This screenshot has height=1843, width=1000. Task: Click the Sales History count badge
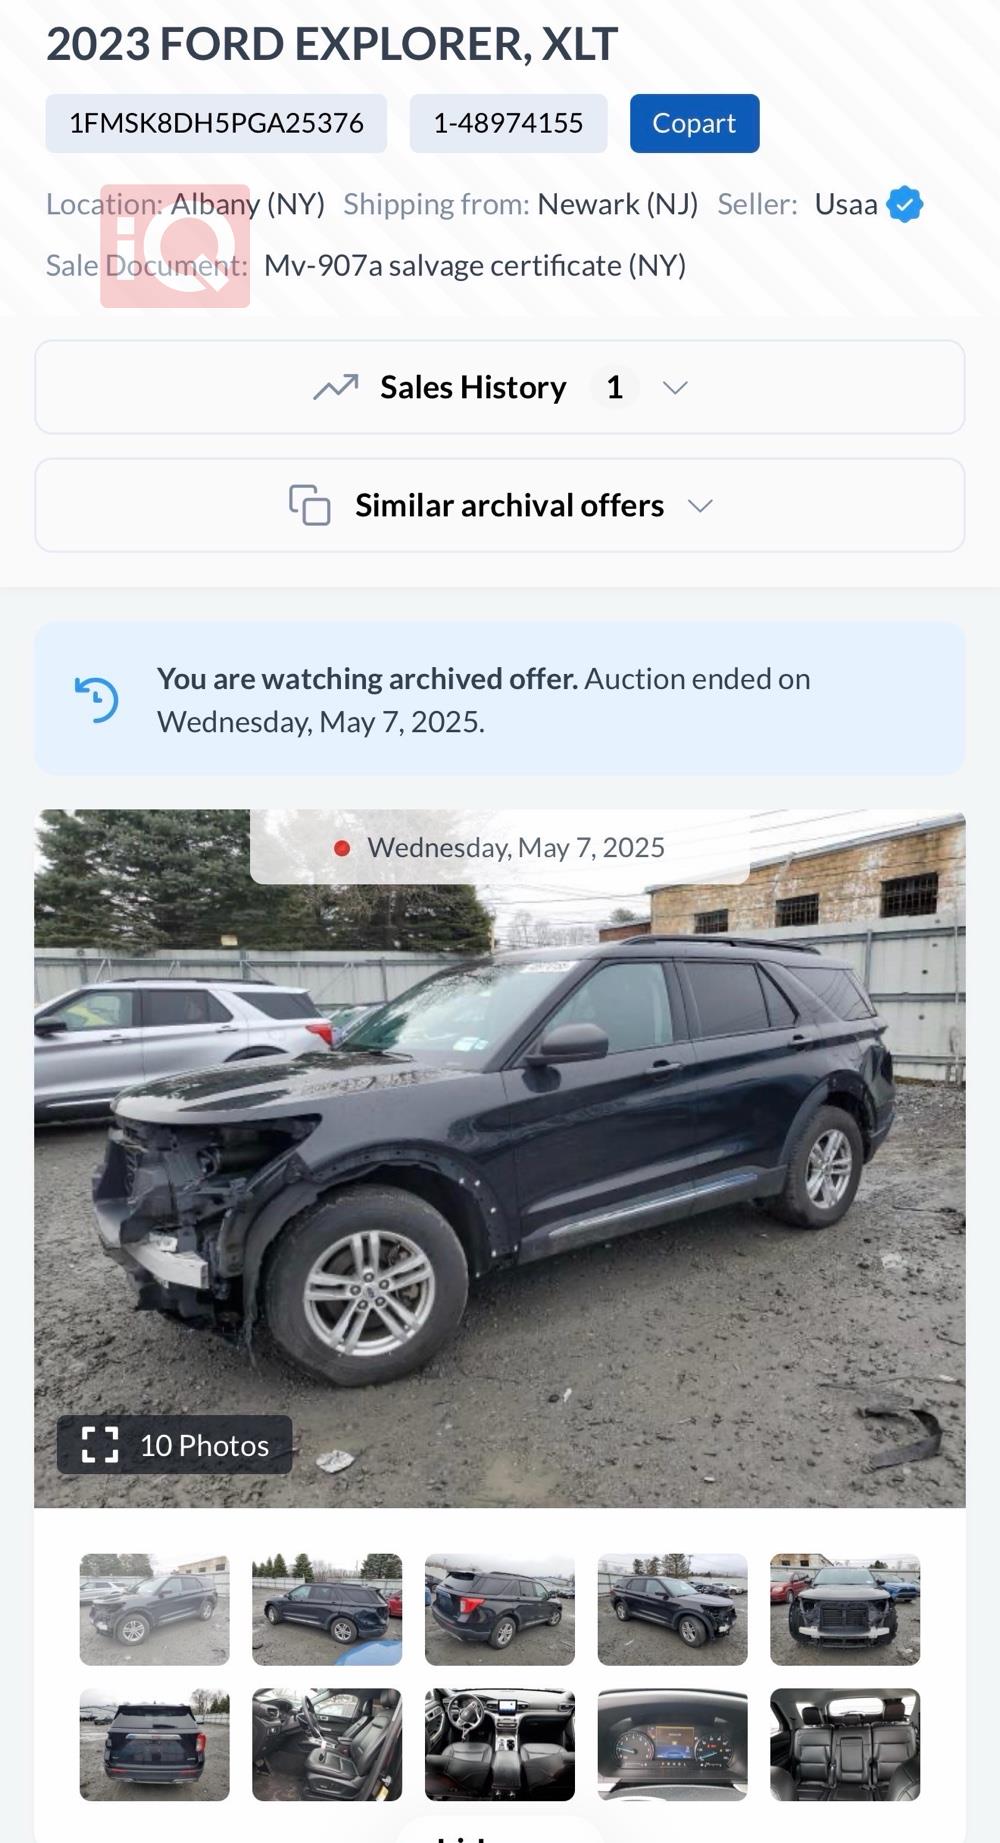coord(615,387)
